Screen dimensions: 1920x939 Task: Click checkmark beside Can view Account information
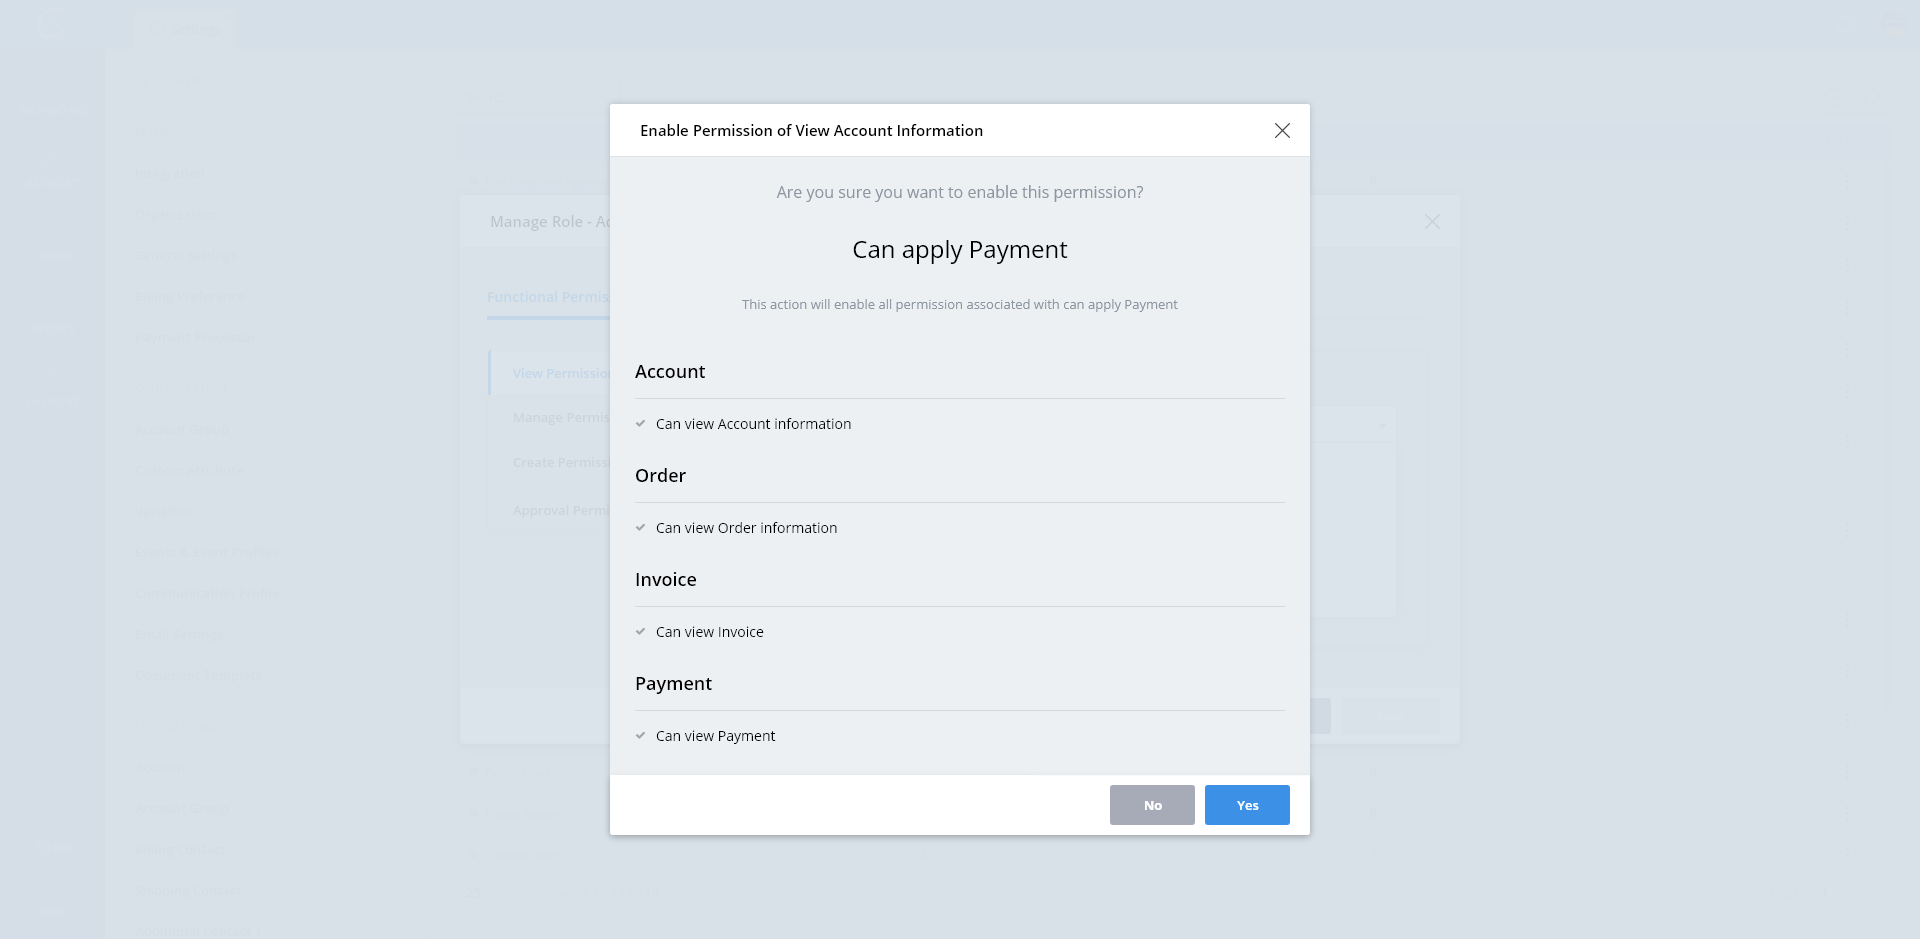point(641,424)
